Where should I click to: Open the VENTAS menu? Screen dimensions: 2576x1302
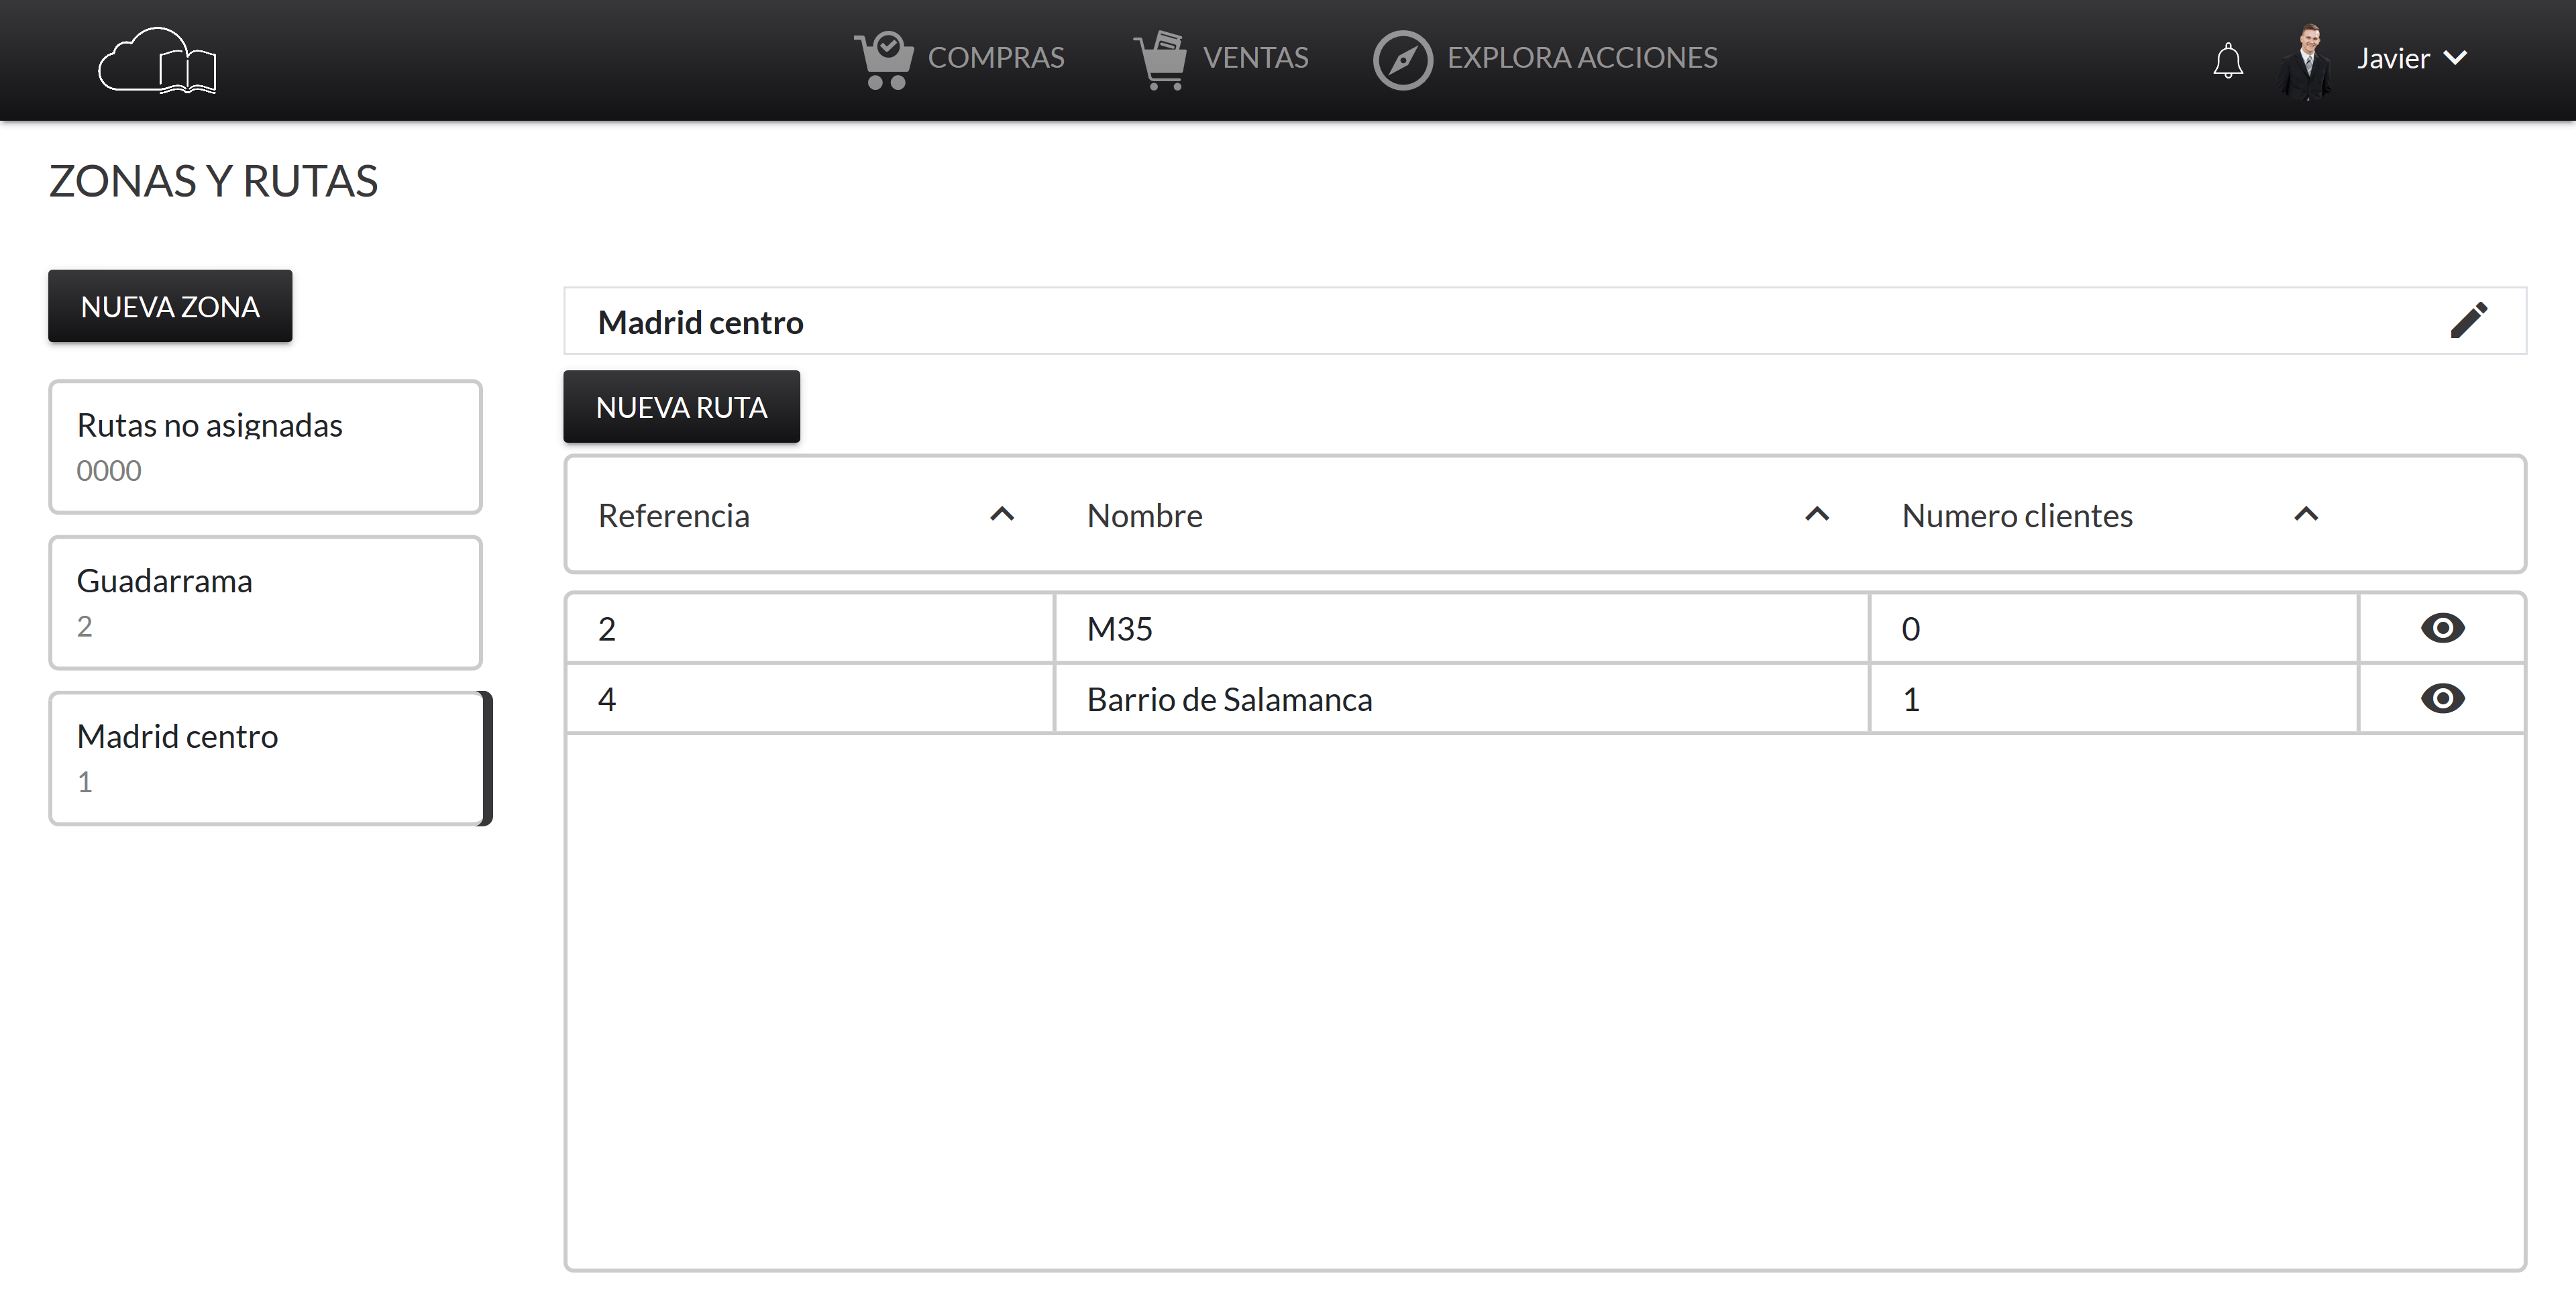(x=1255, y=58)
